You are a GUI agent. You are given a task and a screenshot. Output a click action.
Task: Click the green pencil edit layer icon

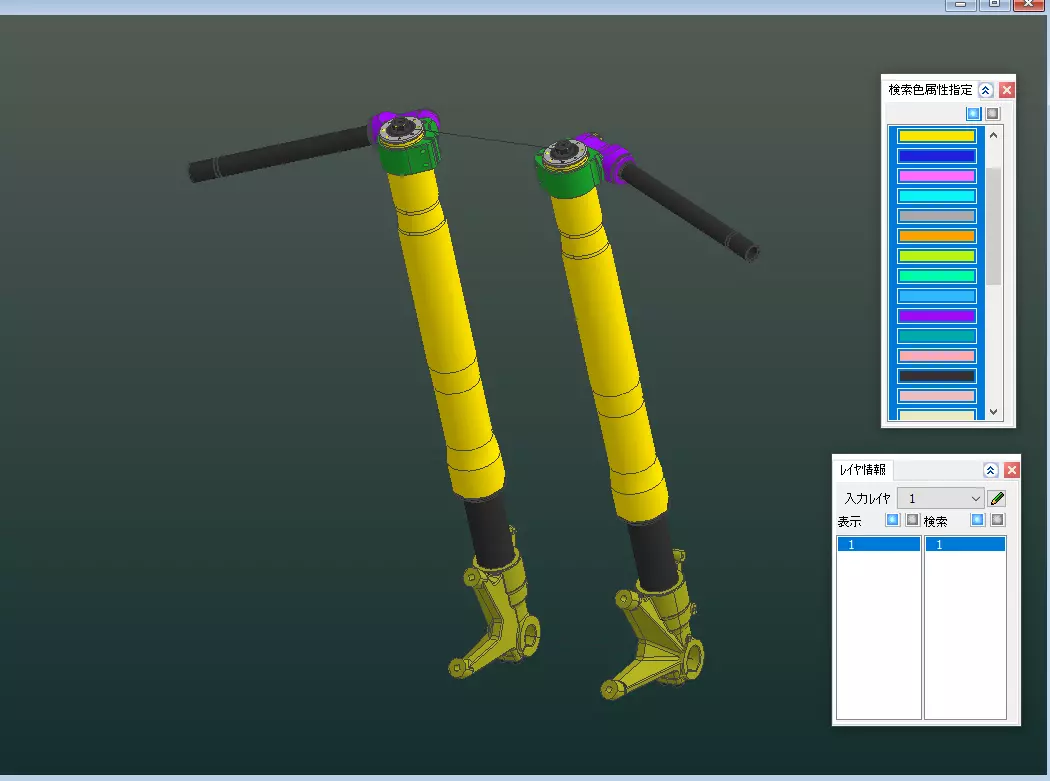coord(997,498)
